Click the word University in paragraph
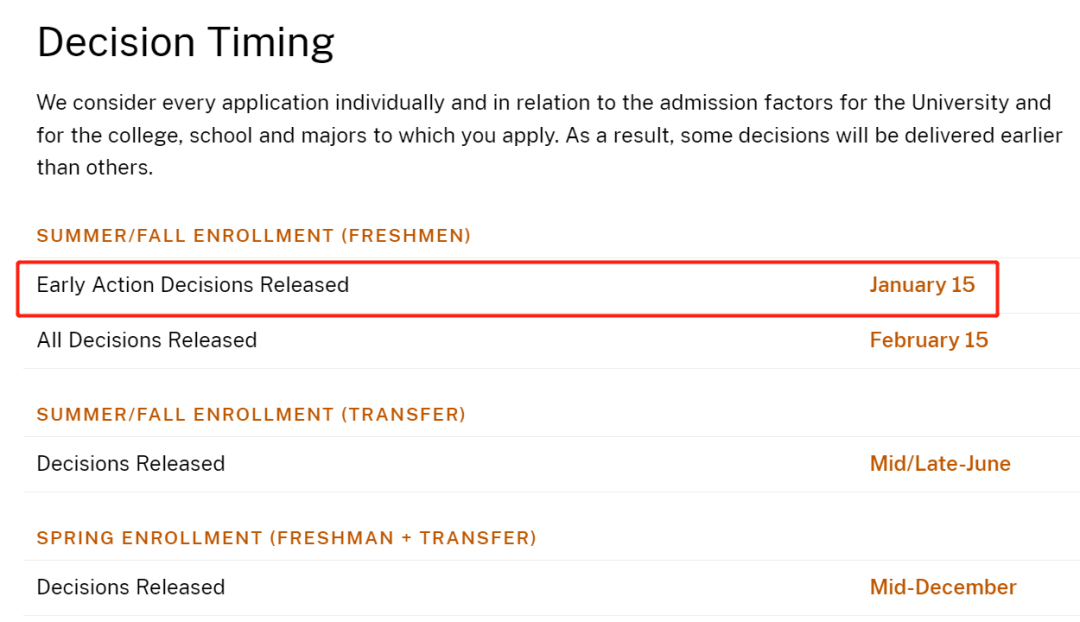 click(x=959, y=103)
